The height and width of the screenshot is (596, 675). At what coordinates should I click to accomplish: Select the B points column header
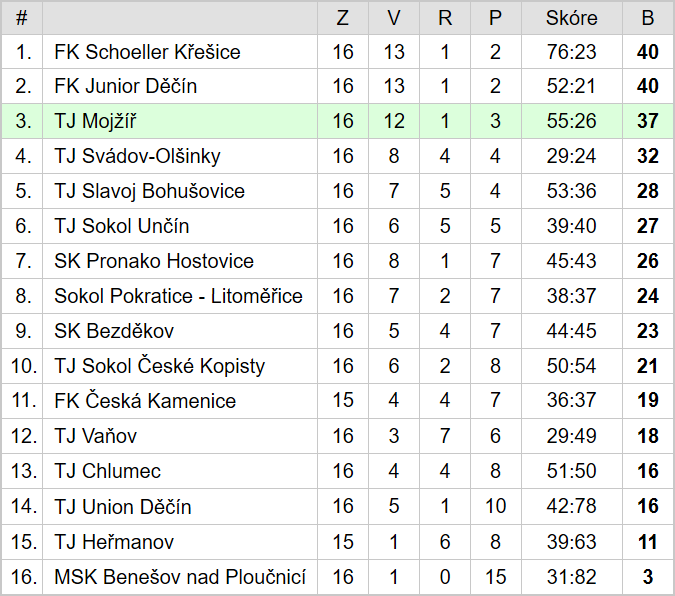648,18
